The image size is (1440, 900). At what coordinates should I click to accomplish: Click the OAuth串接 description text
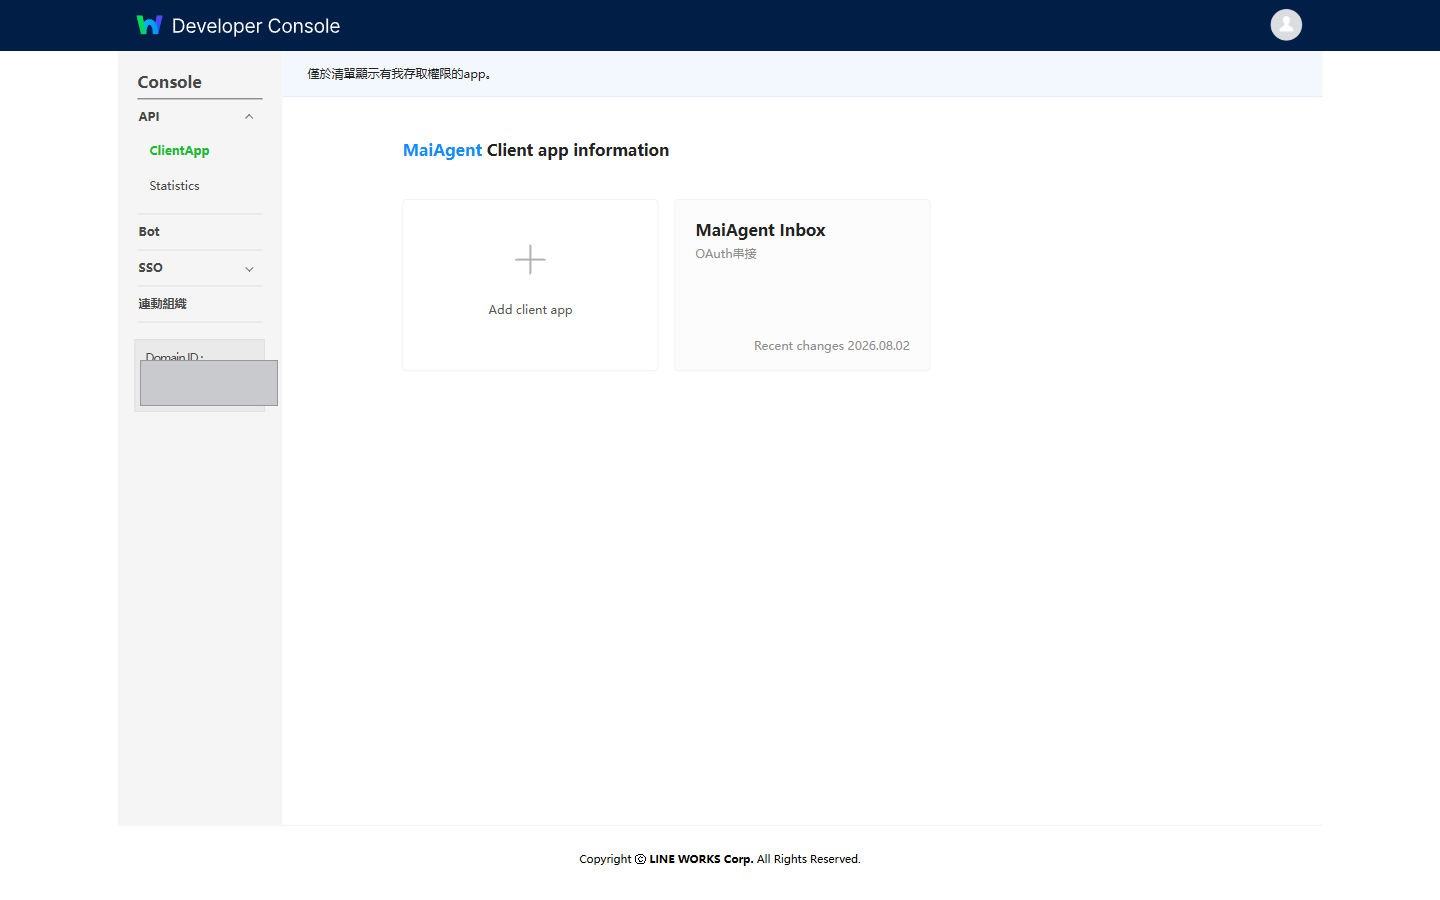[x=726, y=254]
